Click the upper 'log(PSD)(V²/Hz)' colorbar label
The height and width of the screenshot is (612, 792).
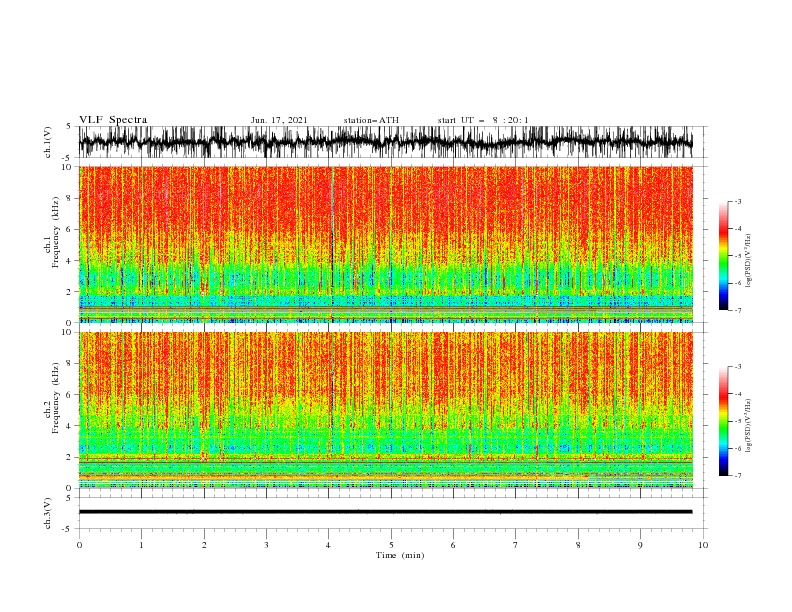point(748,261)
